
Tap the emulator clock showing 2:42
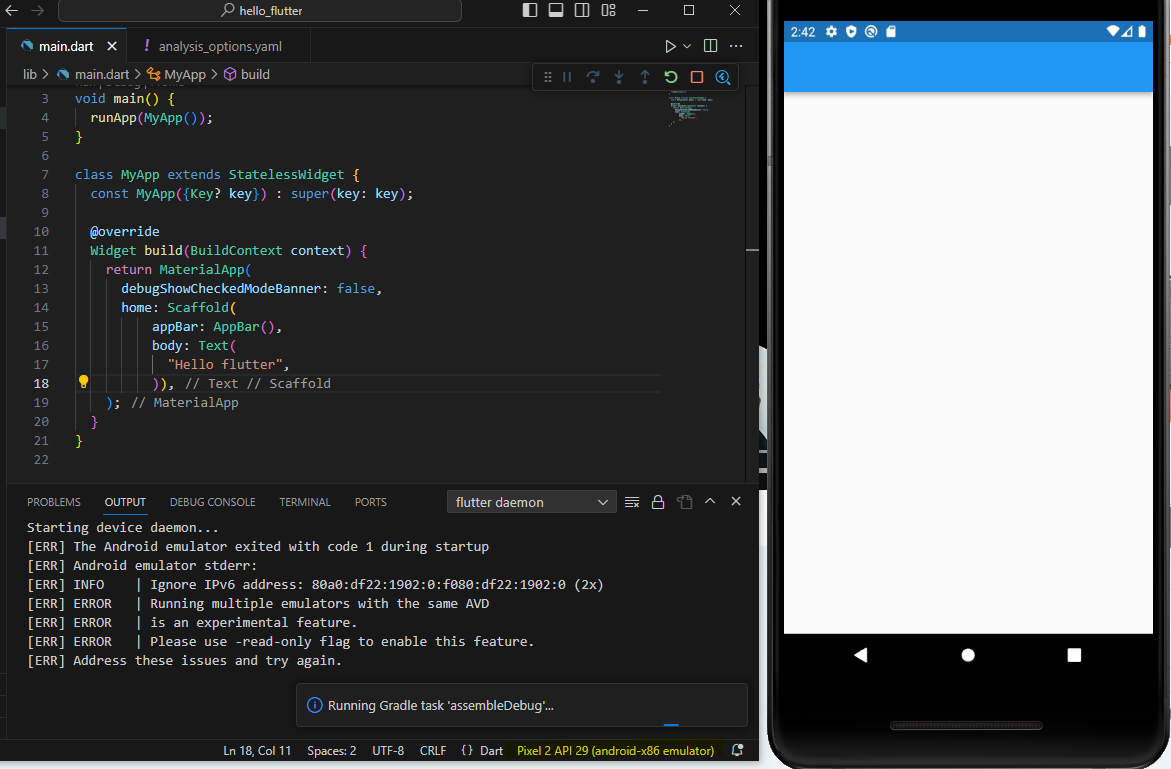pos(803,31)
